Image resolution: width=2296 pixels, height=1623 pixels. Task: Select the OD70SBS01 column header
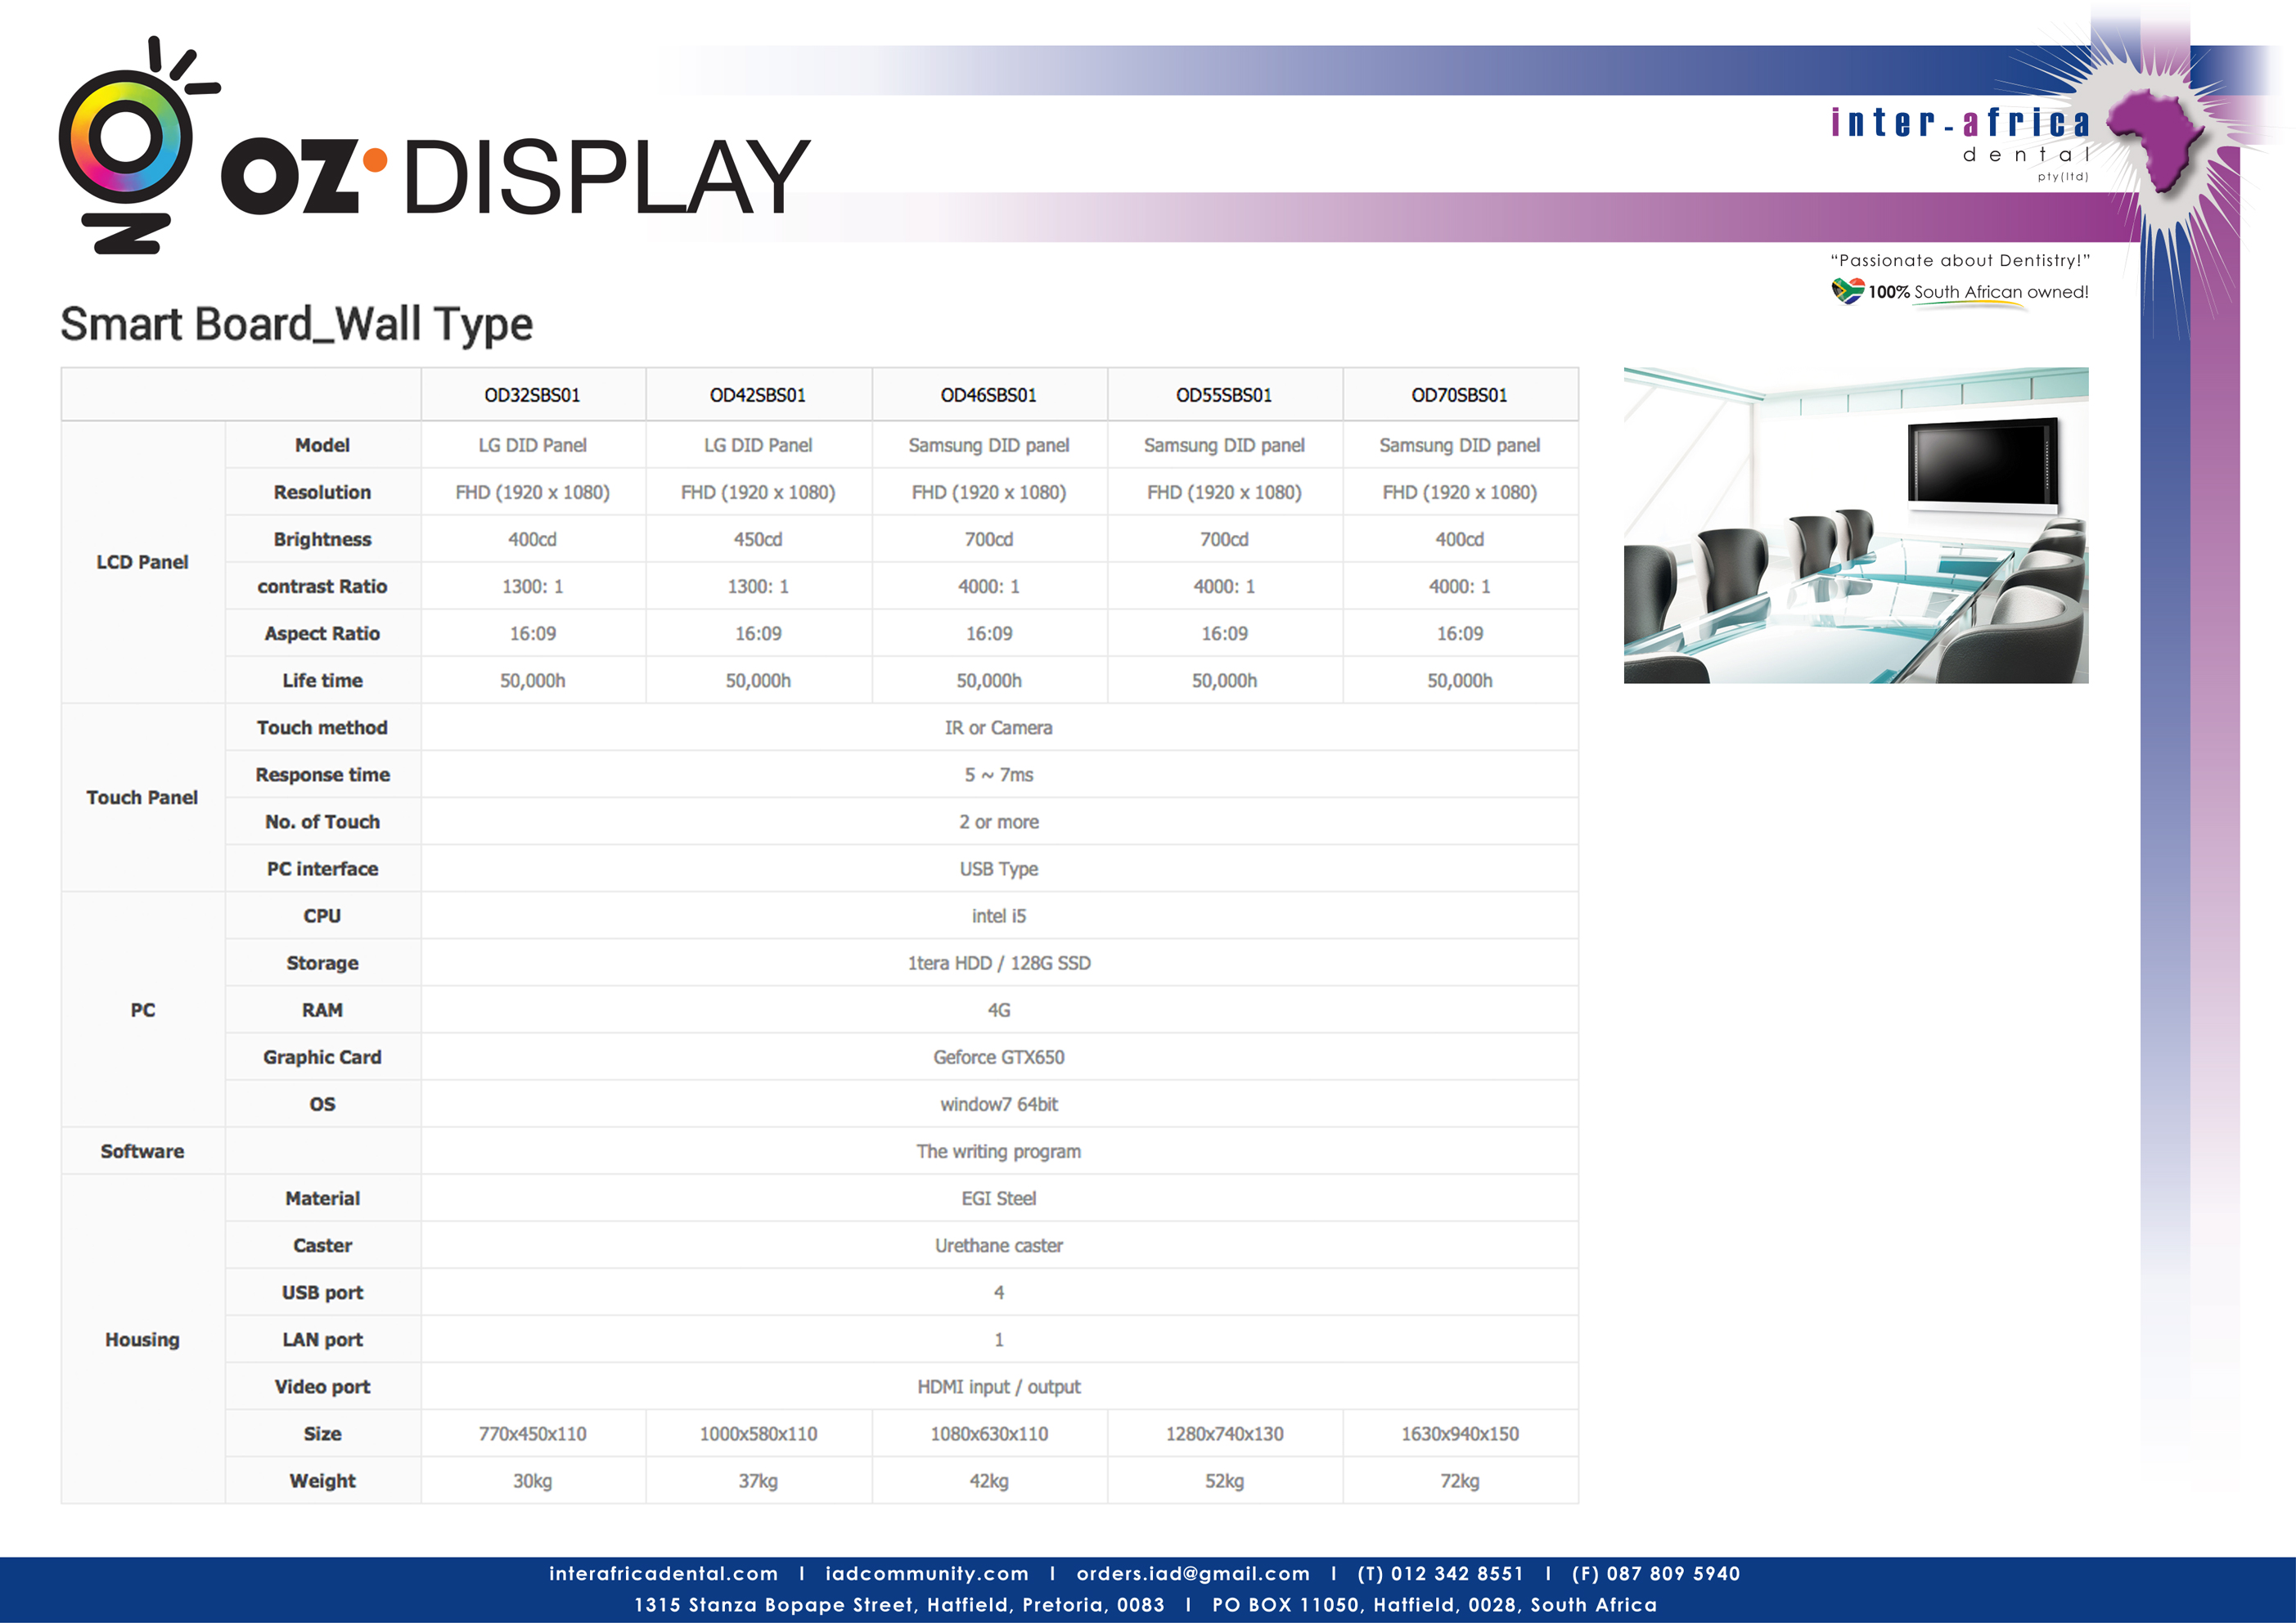coord(1459,395)
